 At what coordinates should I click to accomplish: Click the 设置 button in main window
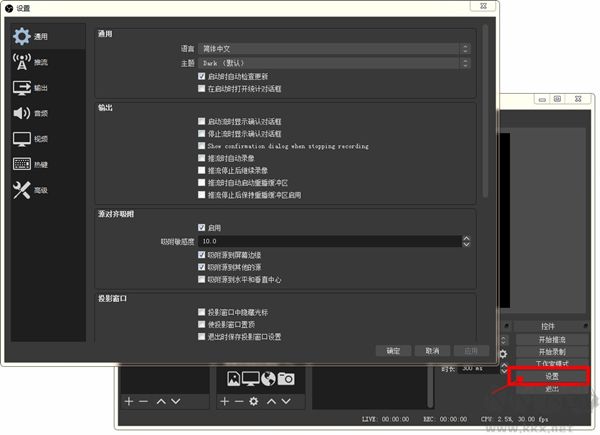click(x=552, y=376)
